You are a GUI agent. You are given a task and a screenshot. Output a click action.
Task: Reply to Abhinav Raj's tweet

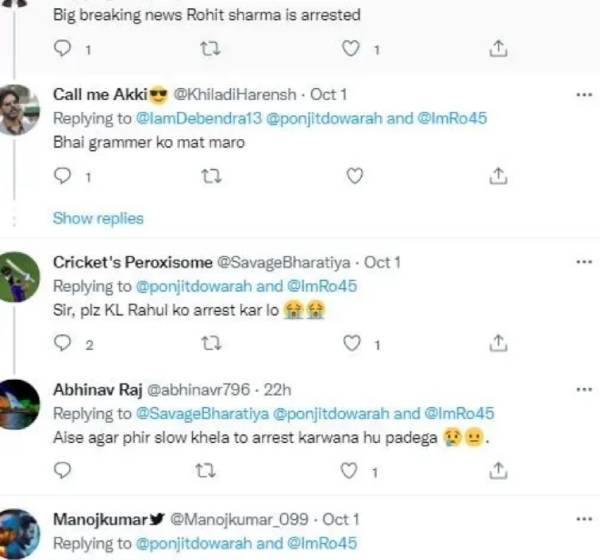coord(63,470)
